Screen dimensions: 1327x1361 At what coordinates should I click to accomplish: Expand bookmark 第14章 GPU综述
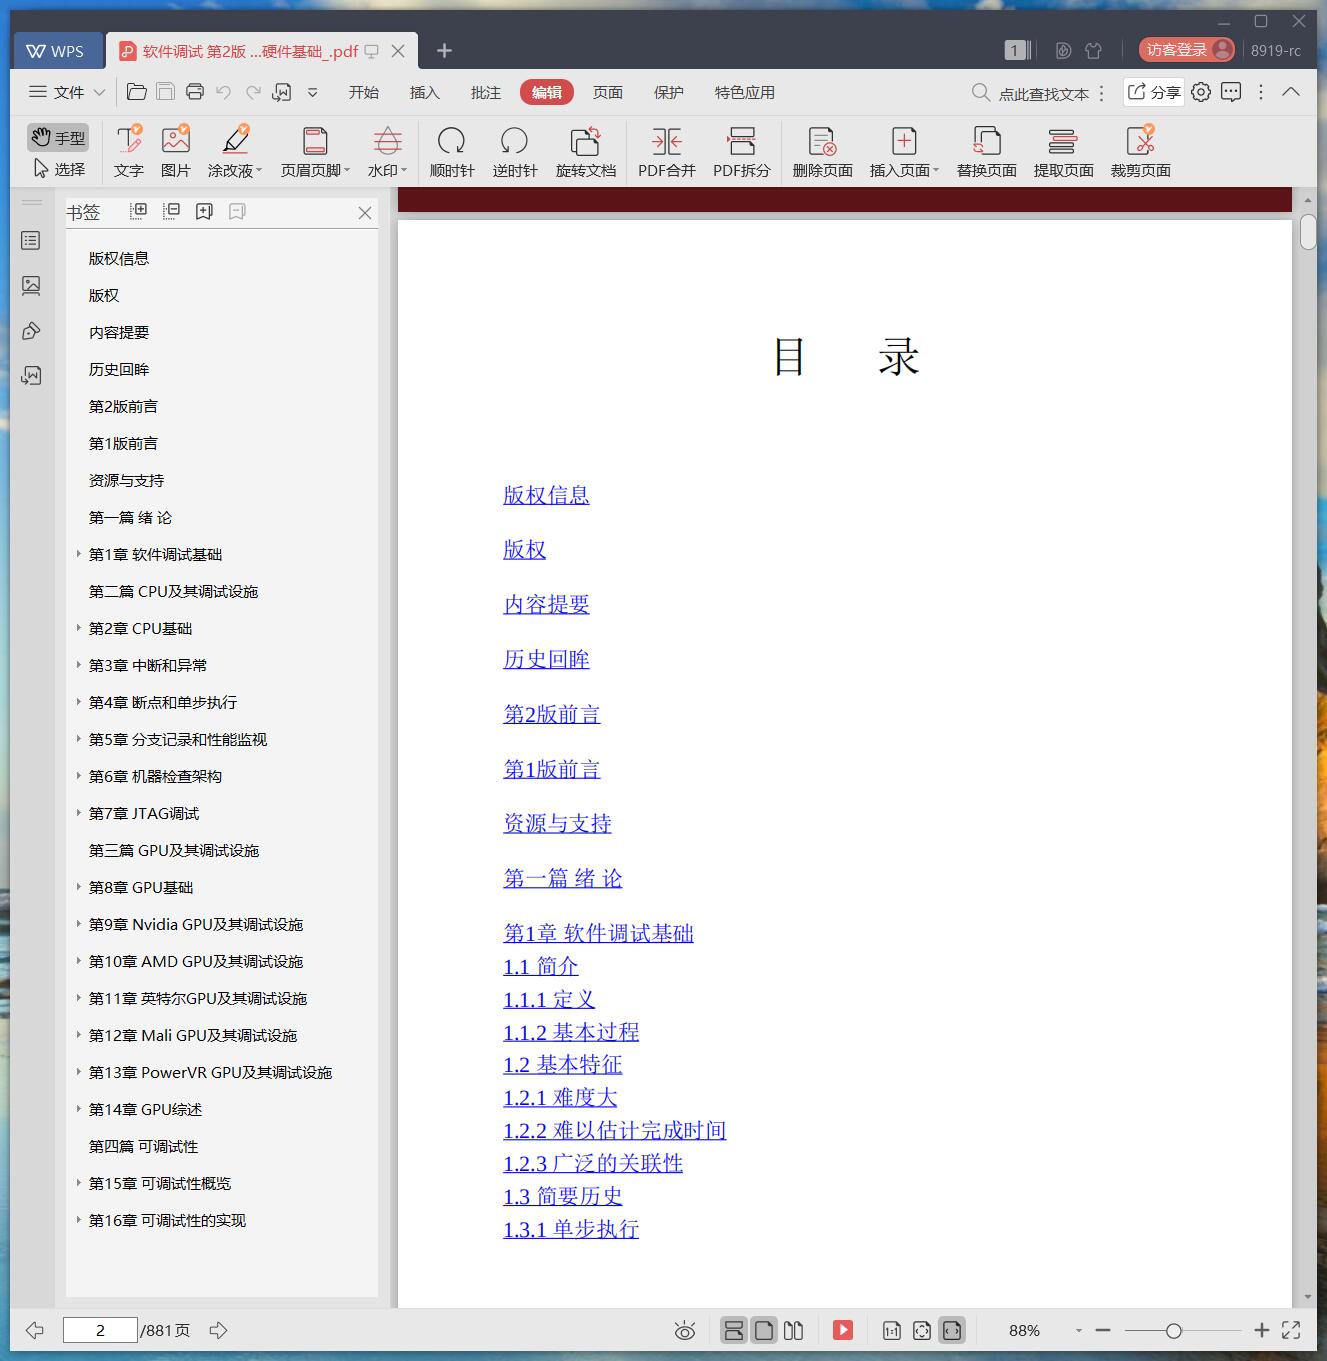coord(79,1109)
